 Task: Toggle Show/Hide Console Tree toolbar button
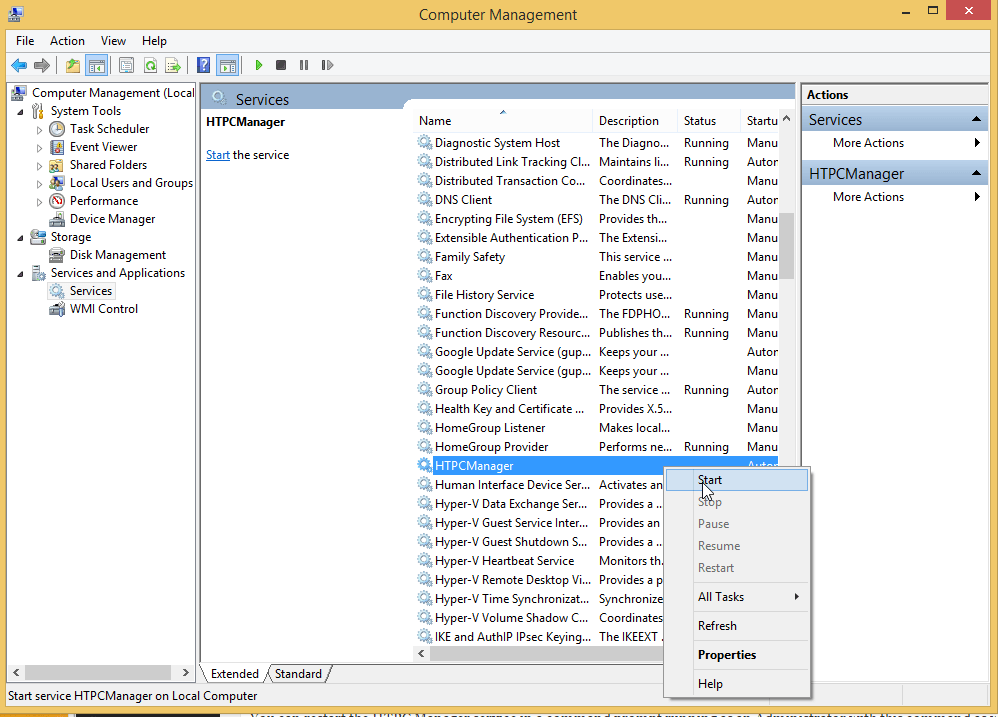96,66
